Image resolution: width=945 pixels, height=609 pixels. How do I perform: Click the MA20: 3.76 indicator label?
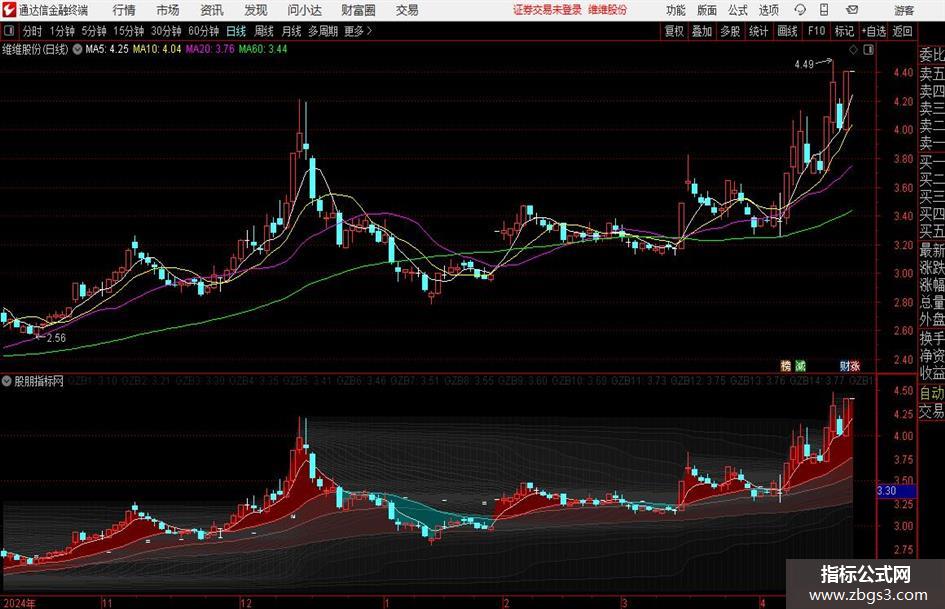210,49
